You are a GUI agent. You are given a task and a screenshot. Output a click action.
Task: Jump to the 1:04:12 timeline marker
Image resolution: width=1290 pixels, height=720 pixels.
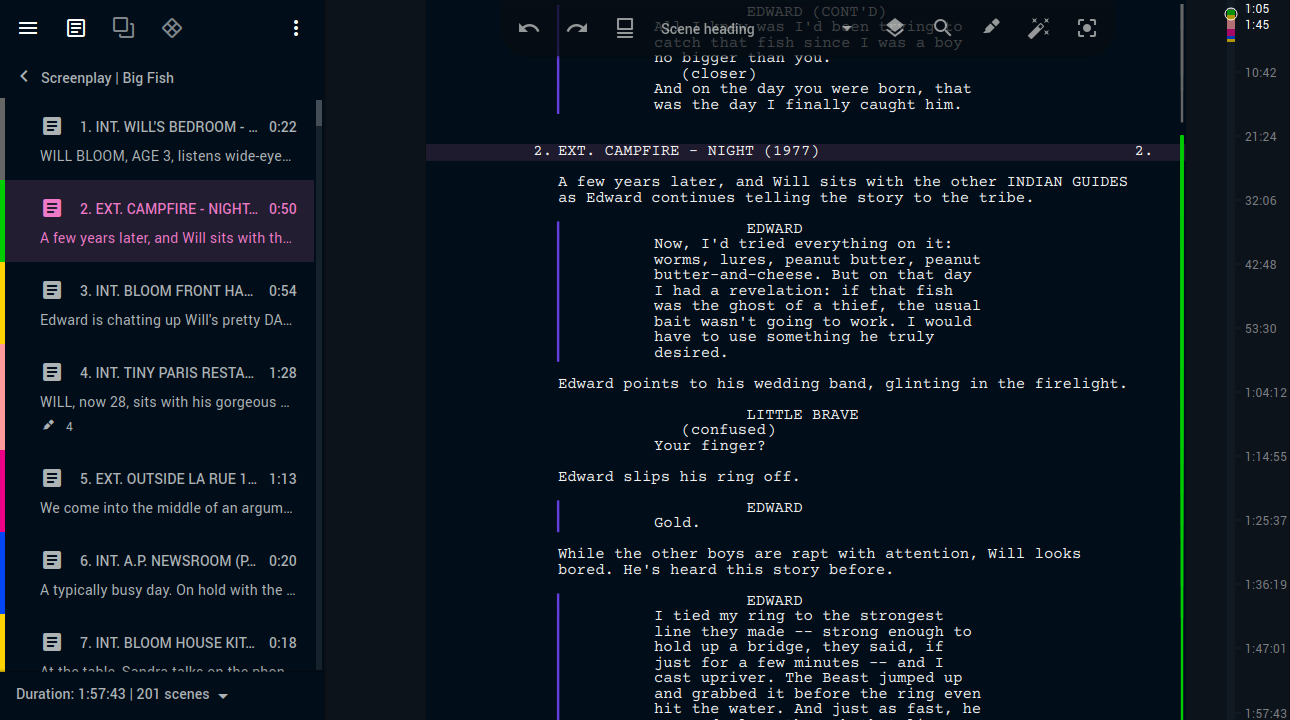tap(1265, 393)
